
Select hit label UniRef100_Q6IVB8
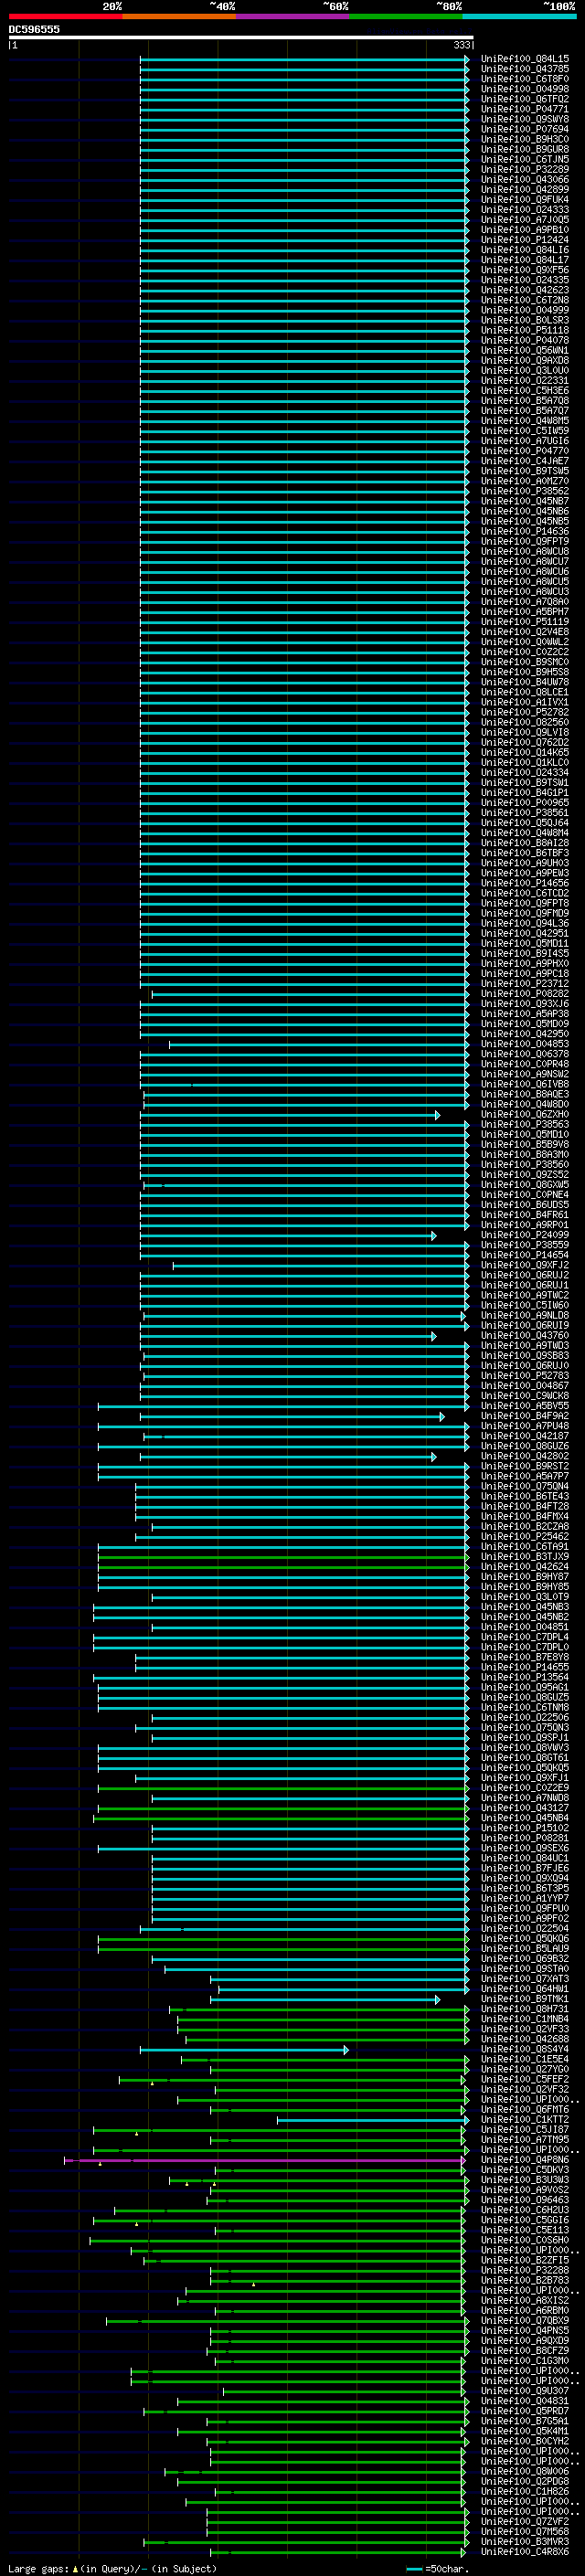point(525,1084)
